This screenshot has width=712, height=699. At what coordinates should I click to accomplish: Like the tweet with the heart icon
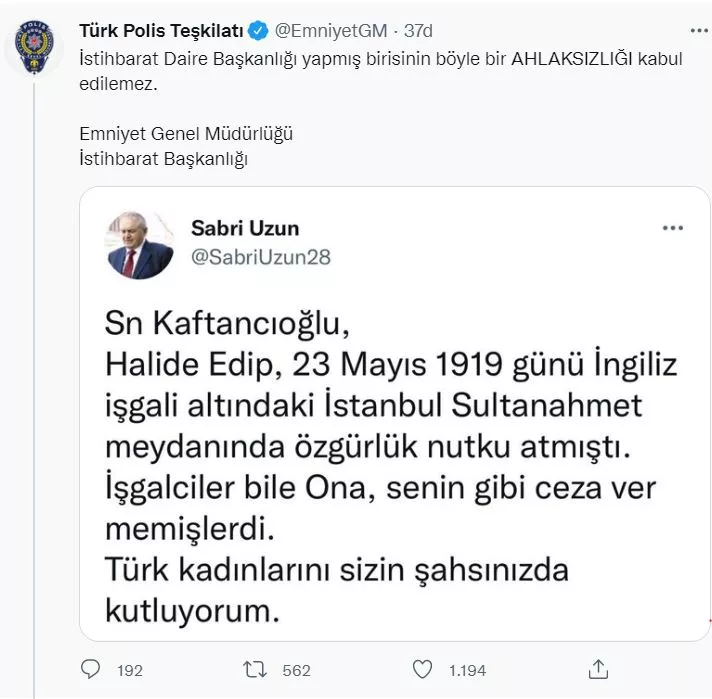pos(423,669)
